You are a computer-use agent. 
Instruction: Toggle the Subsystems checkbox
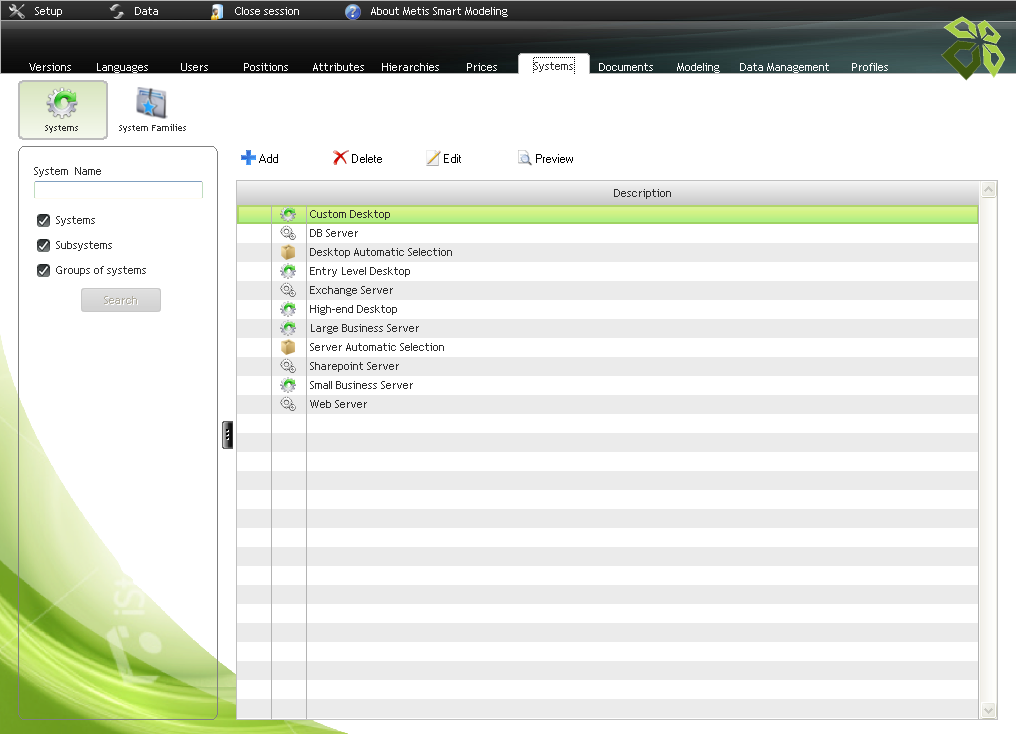pyautogui.click(x=43, y=245)
